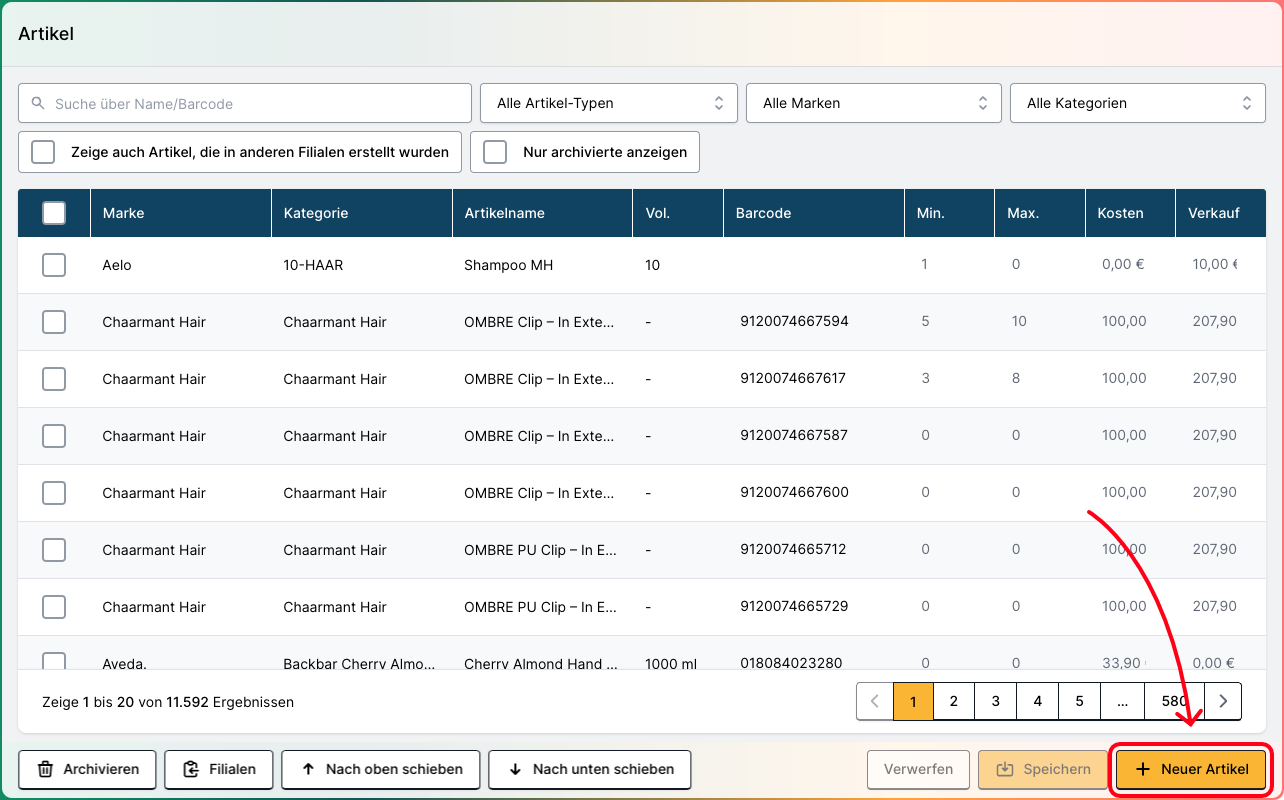Open the Alle Artikel-Typen dropdown
1284x800 pixels.
[609, 103]
